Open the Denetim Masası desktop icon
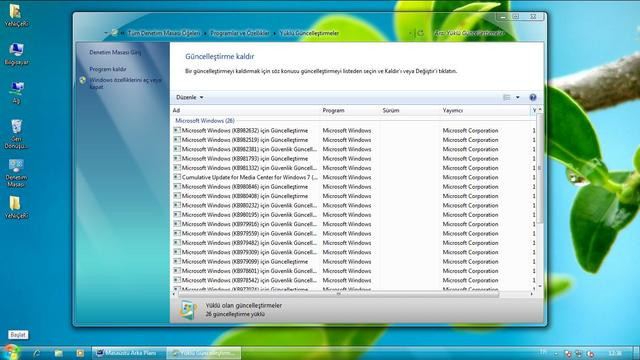This screenshot has height=360, width=640. point(16,173)
